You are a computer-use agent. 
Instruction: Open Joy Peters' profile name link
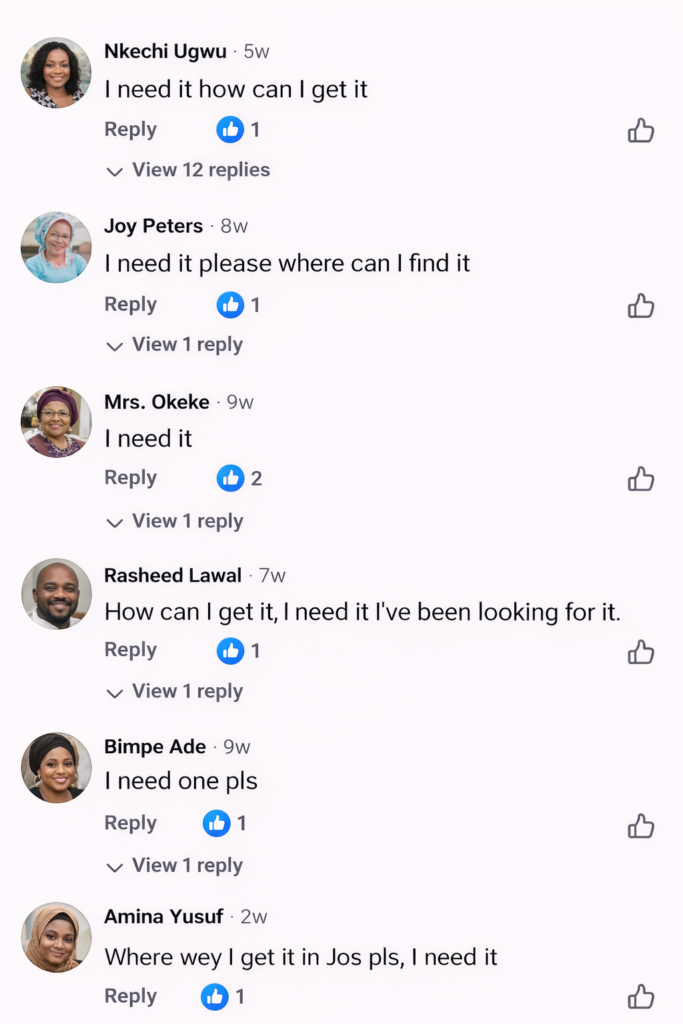tap(153, 226)
